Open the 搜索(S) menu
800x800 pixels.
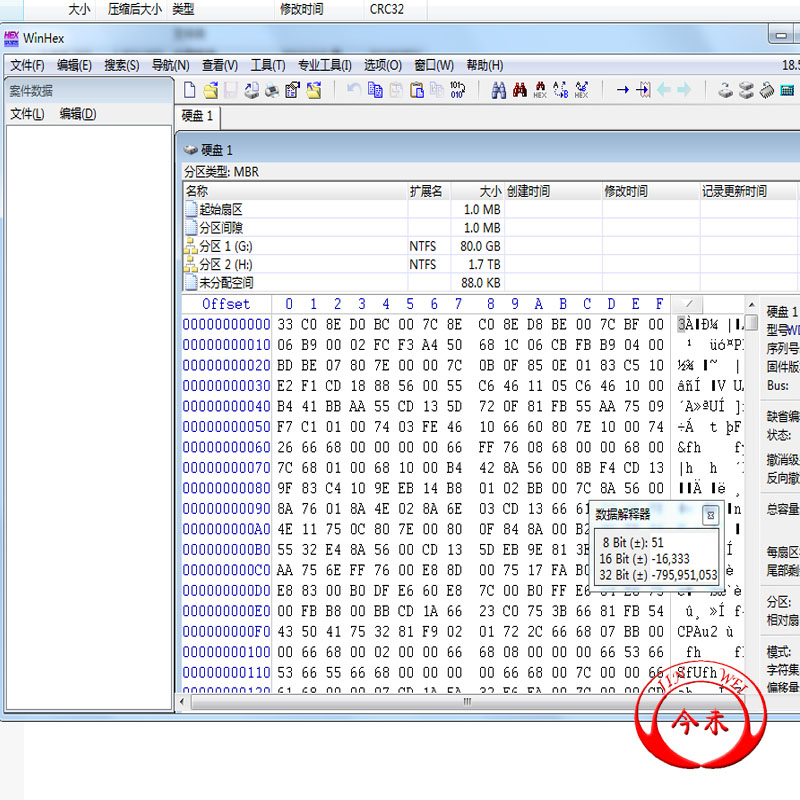click(x=121, y=65)
